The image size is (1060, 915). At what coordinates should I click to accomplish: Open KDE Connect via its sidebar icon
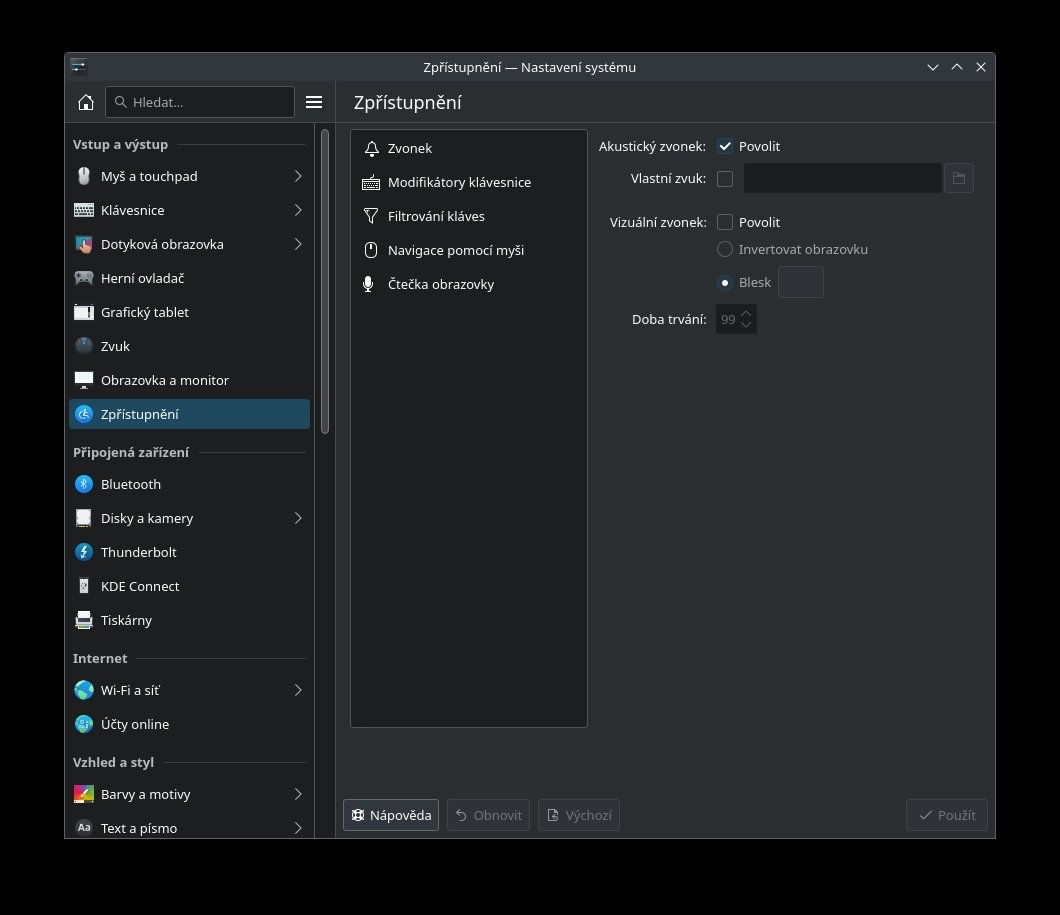pyautogui.click(x=84, y=586)
